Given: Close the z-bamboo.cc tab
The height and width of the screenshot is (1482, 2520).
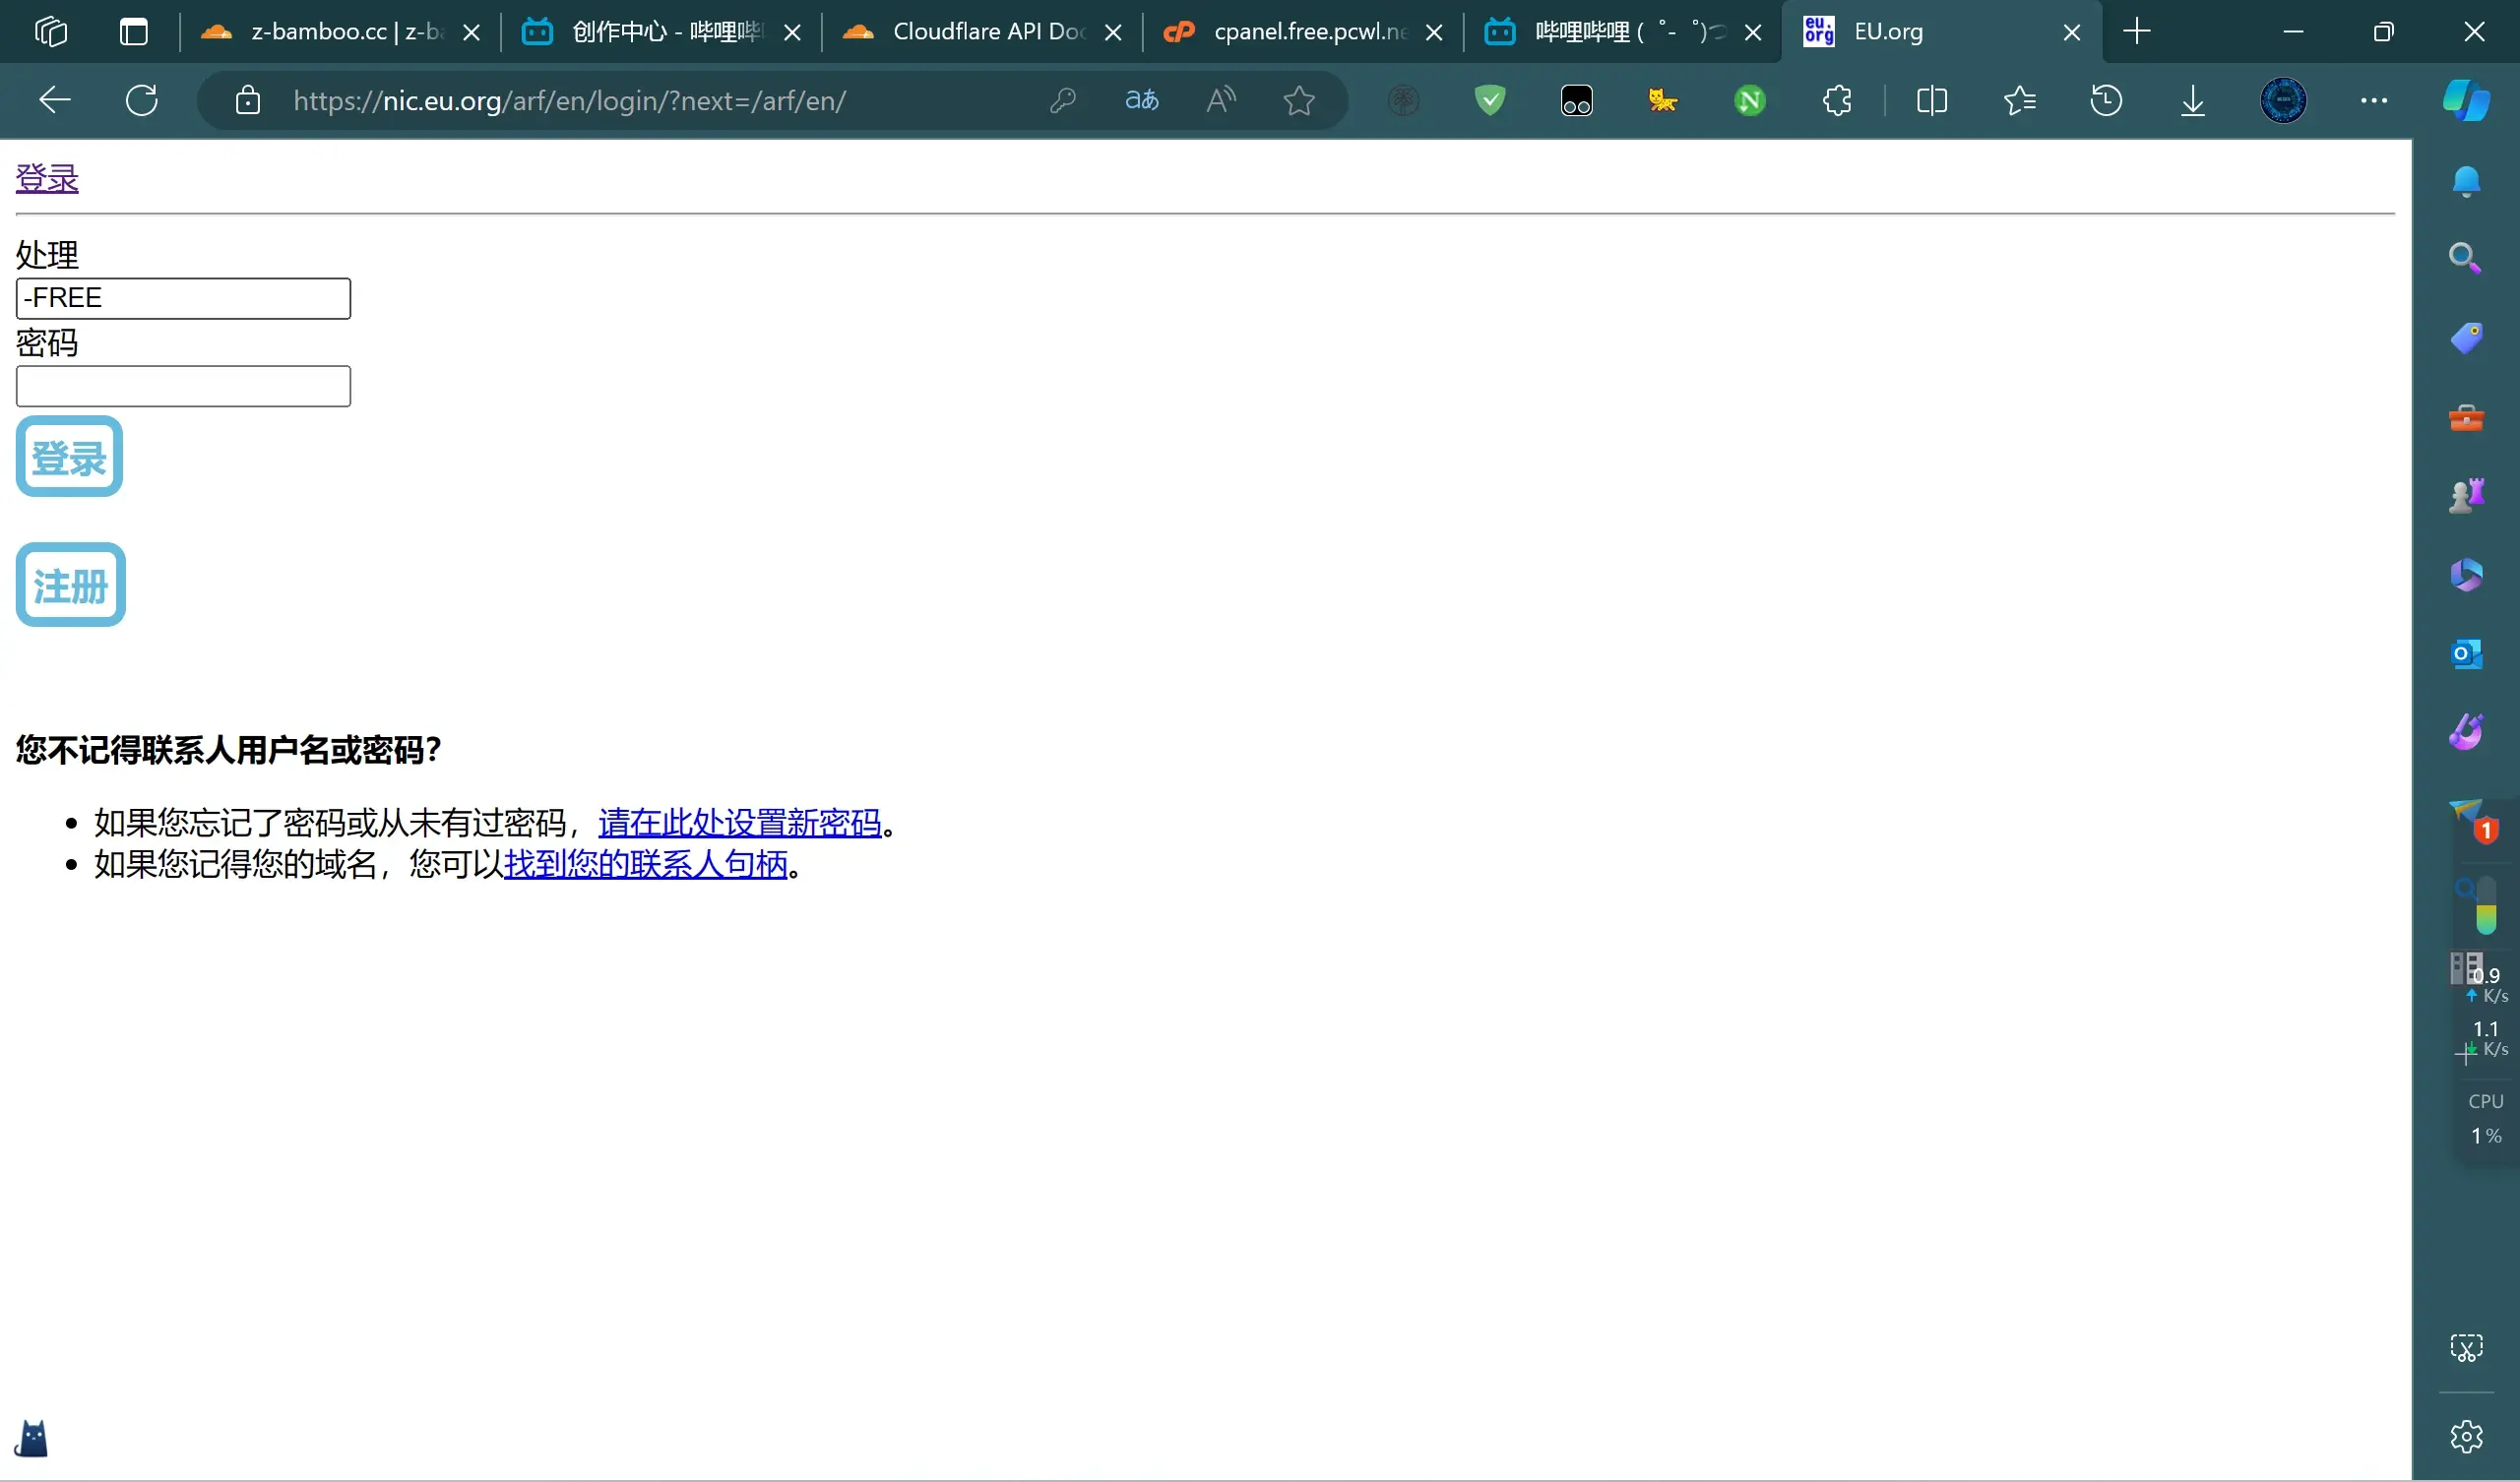Looking at the screenshot, I should point(472,33).
